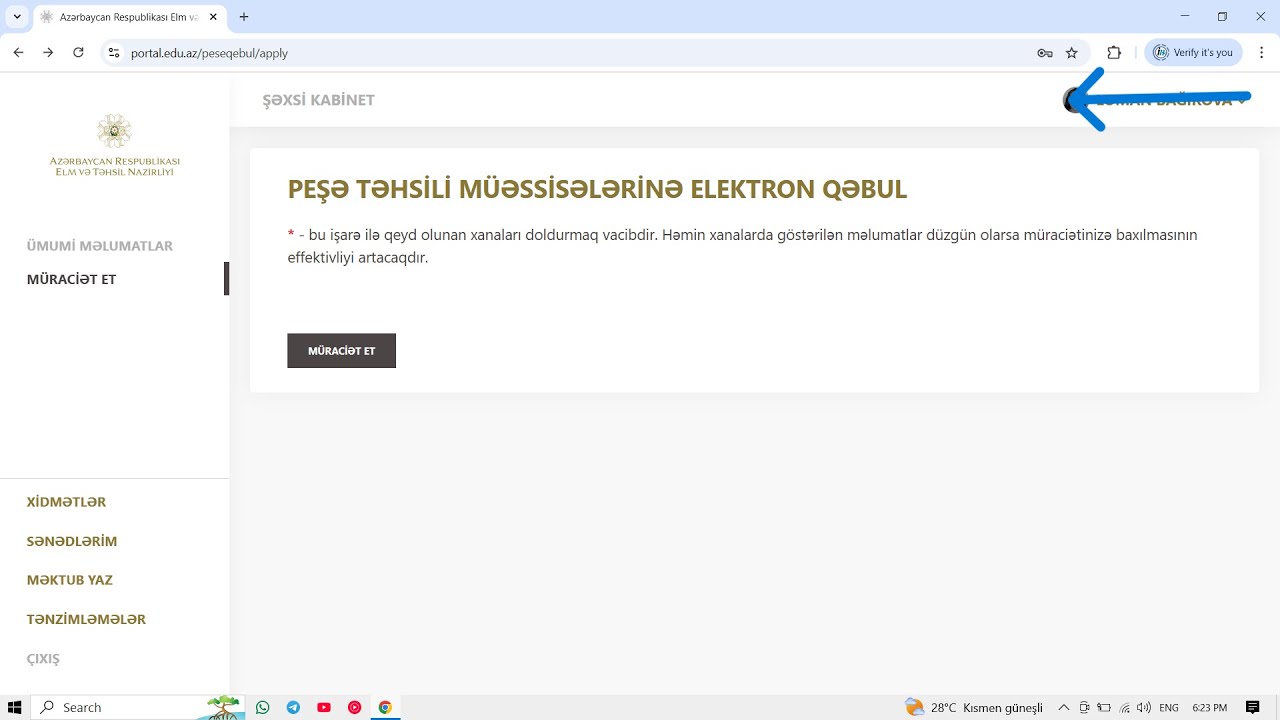
Task: Close the current browser tab
Action: tap(213, 17)
